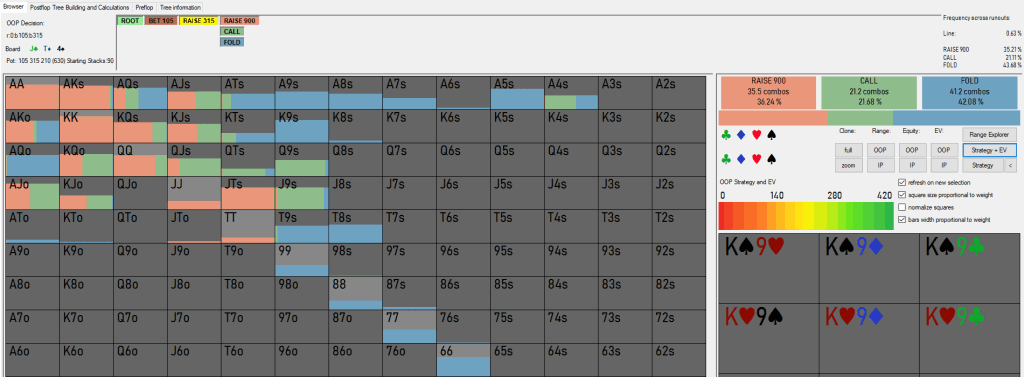Switch to the Preflop tab
The image size is (1024, 377).
144,7
